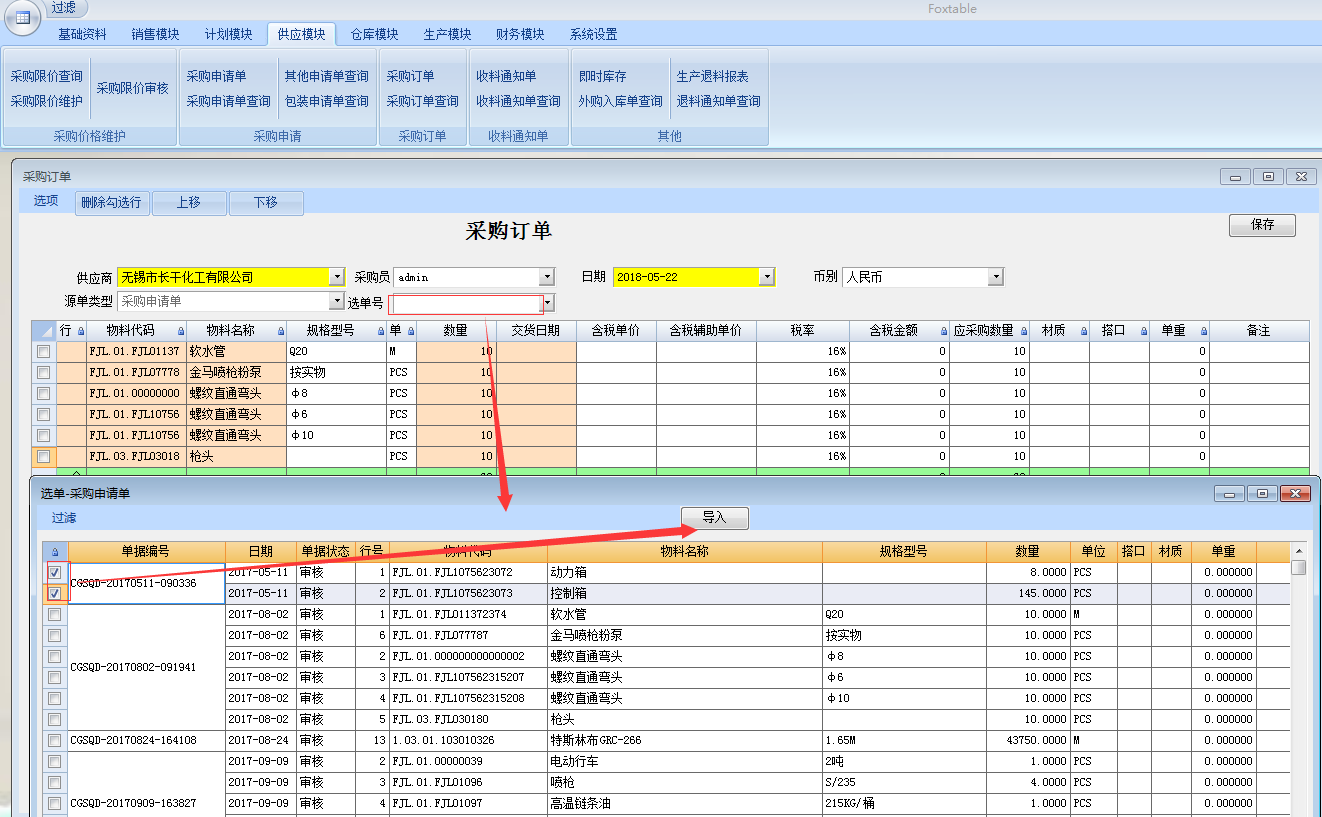
Task: Switch to the 仓库模块 tab
Action: 374,34
